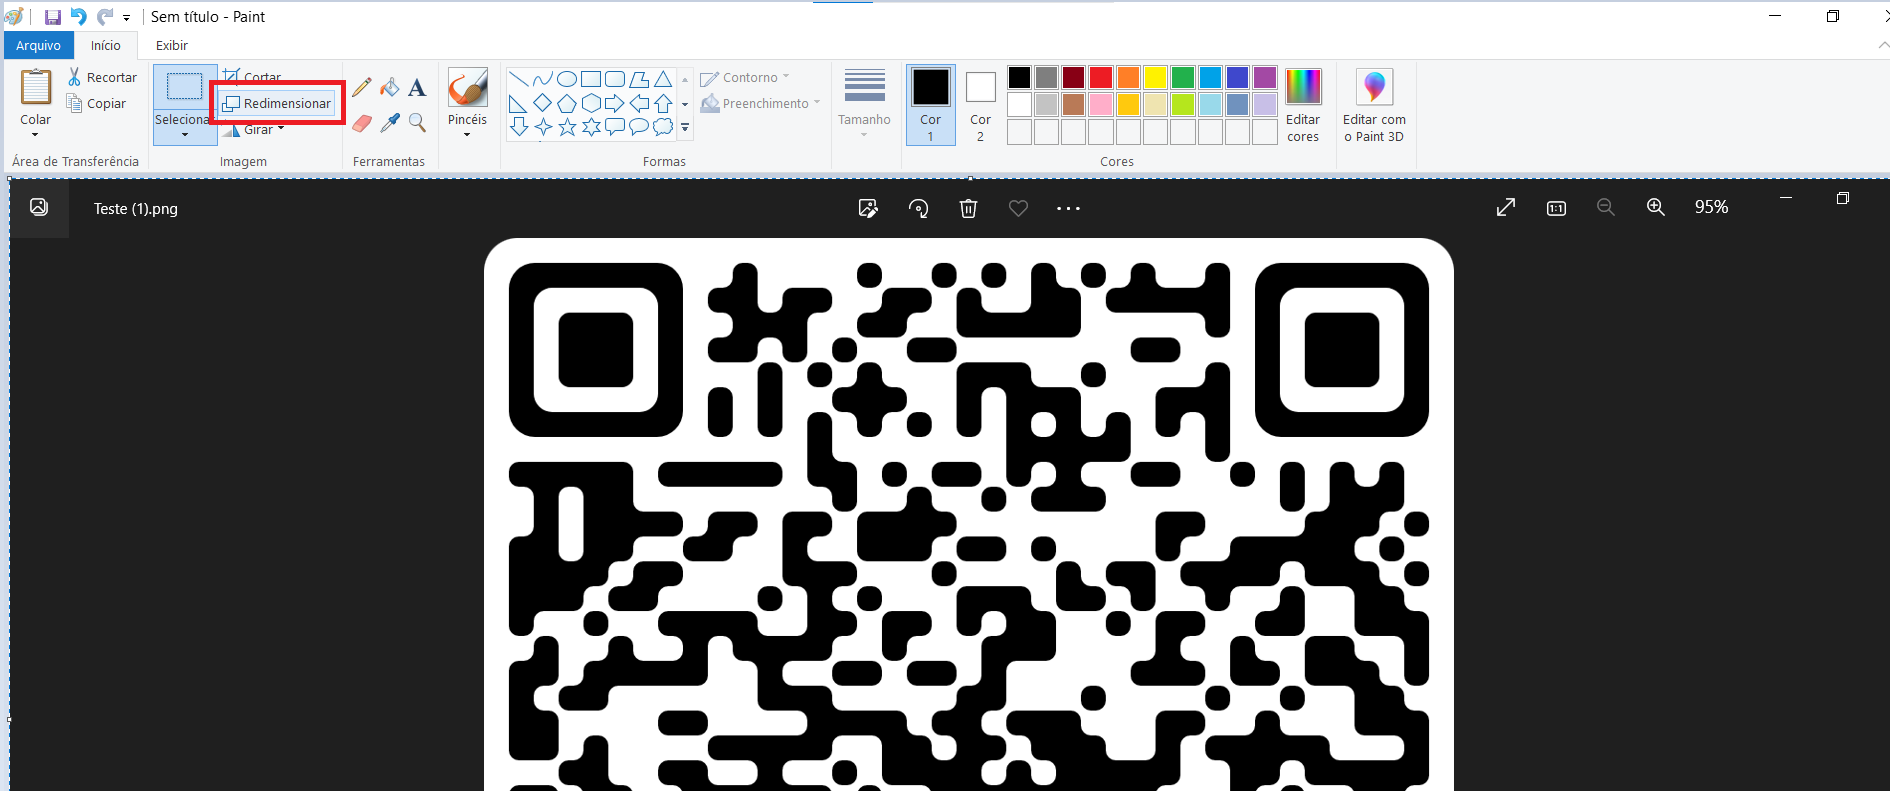Select the five-point star shape
Viewport: 1890px width, 791px height.
click(x=567, y=127)
